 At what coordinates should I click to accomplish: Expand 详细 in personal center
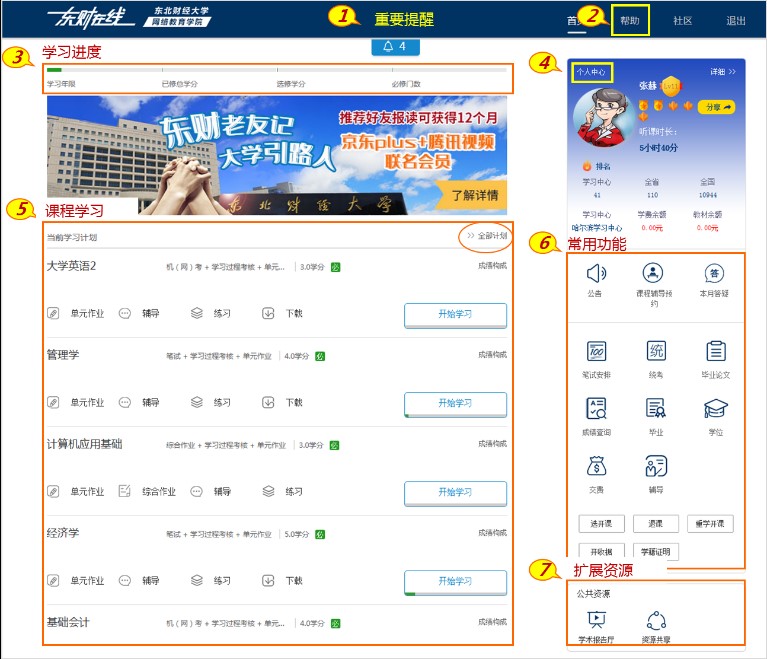coord(723,71)
